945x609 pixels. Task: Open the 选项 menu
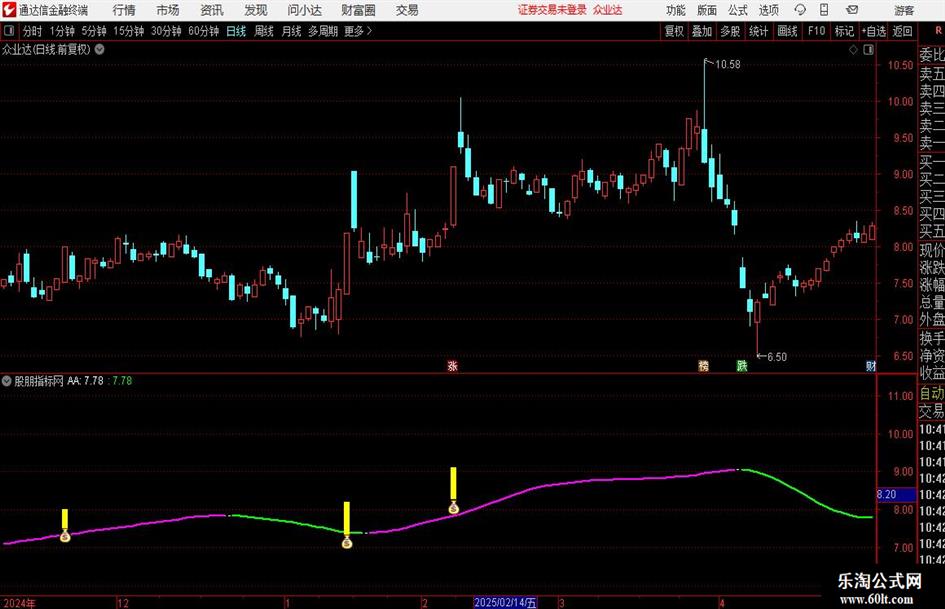tap(769, 10)
